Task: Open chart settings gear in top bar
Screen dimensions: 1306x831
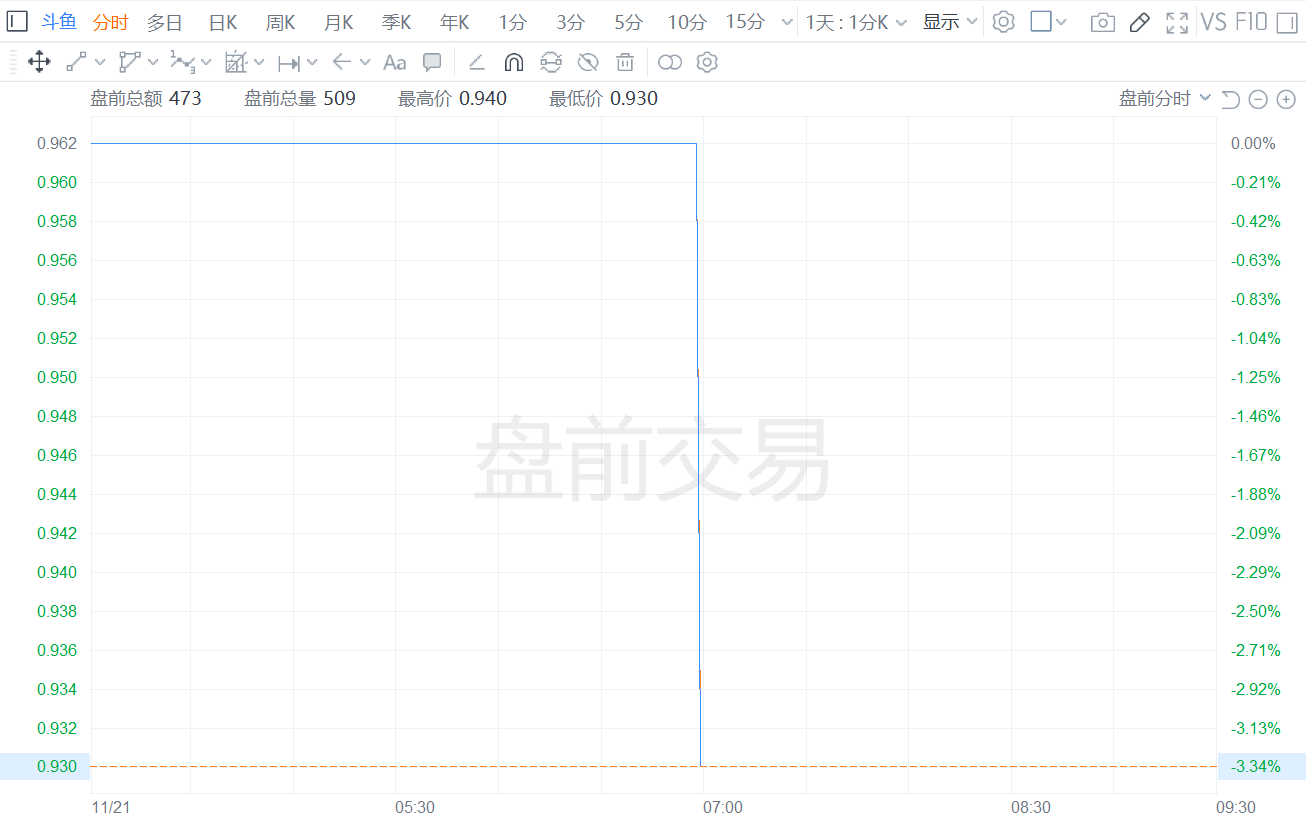Action: point(1003,22)
